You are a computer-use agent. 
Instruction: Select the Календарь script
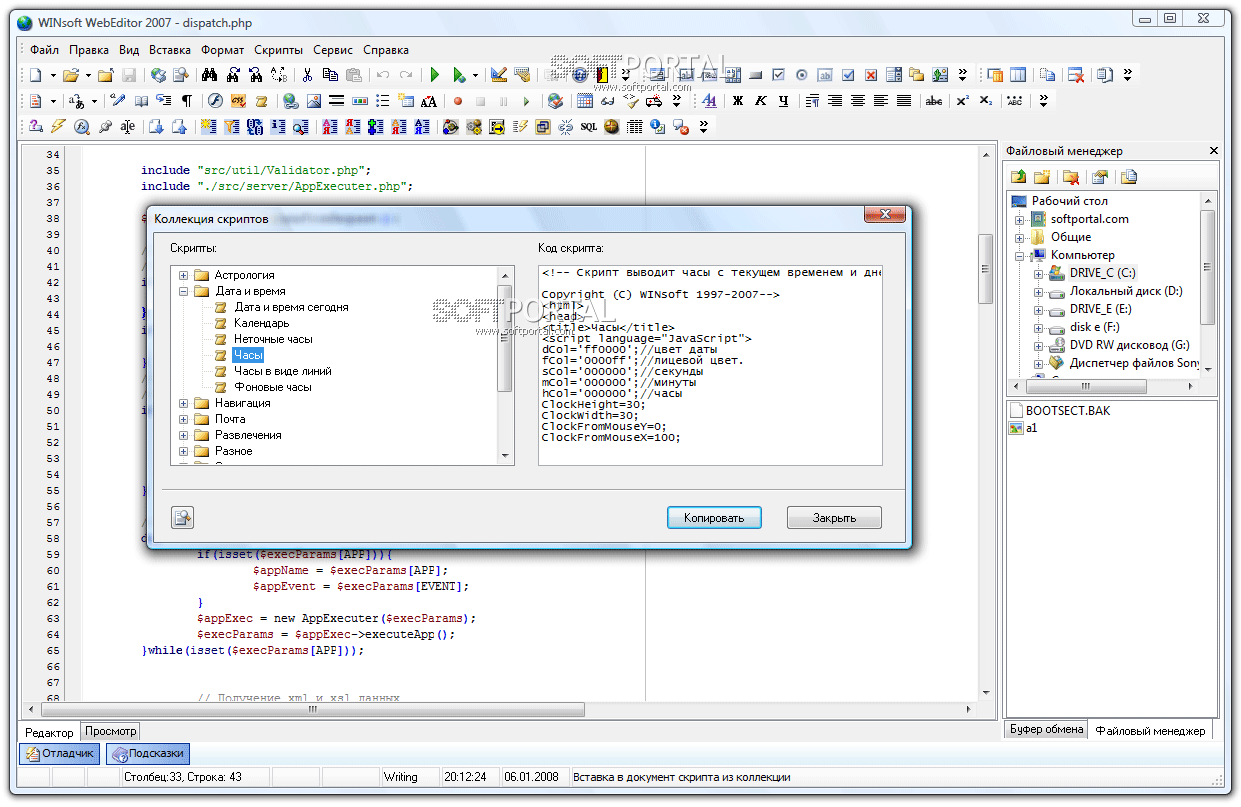[261, 323]
